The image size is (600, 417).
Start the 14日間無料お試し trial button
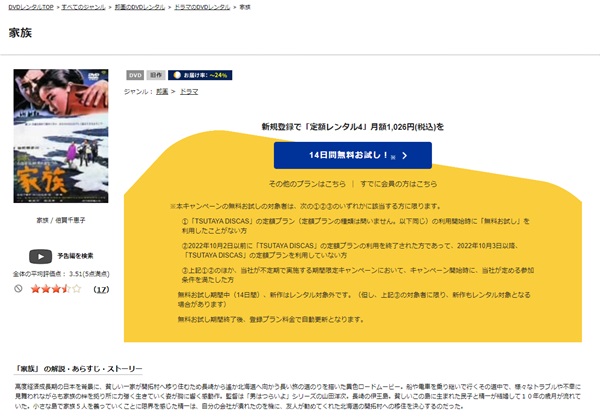[353, 155]
